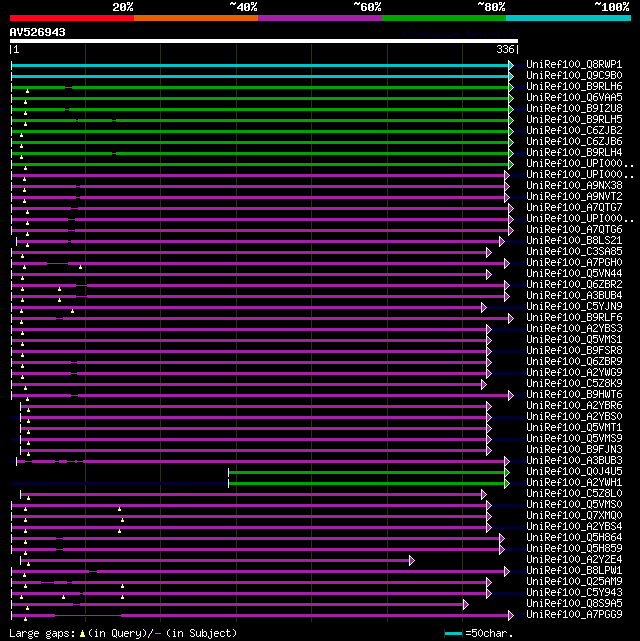This screenshot has height=641, width=640.
Task: Click the purple arrowhead of the A2YBS3 alignment
Action: (x=489, y=329)
